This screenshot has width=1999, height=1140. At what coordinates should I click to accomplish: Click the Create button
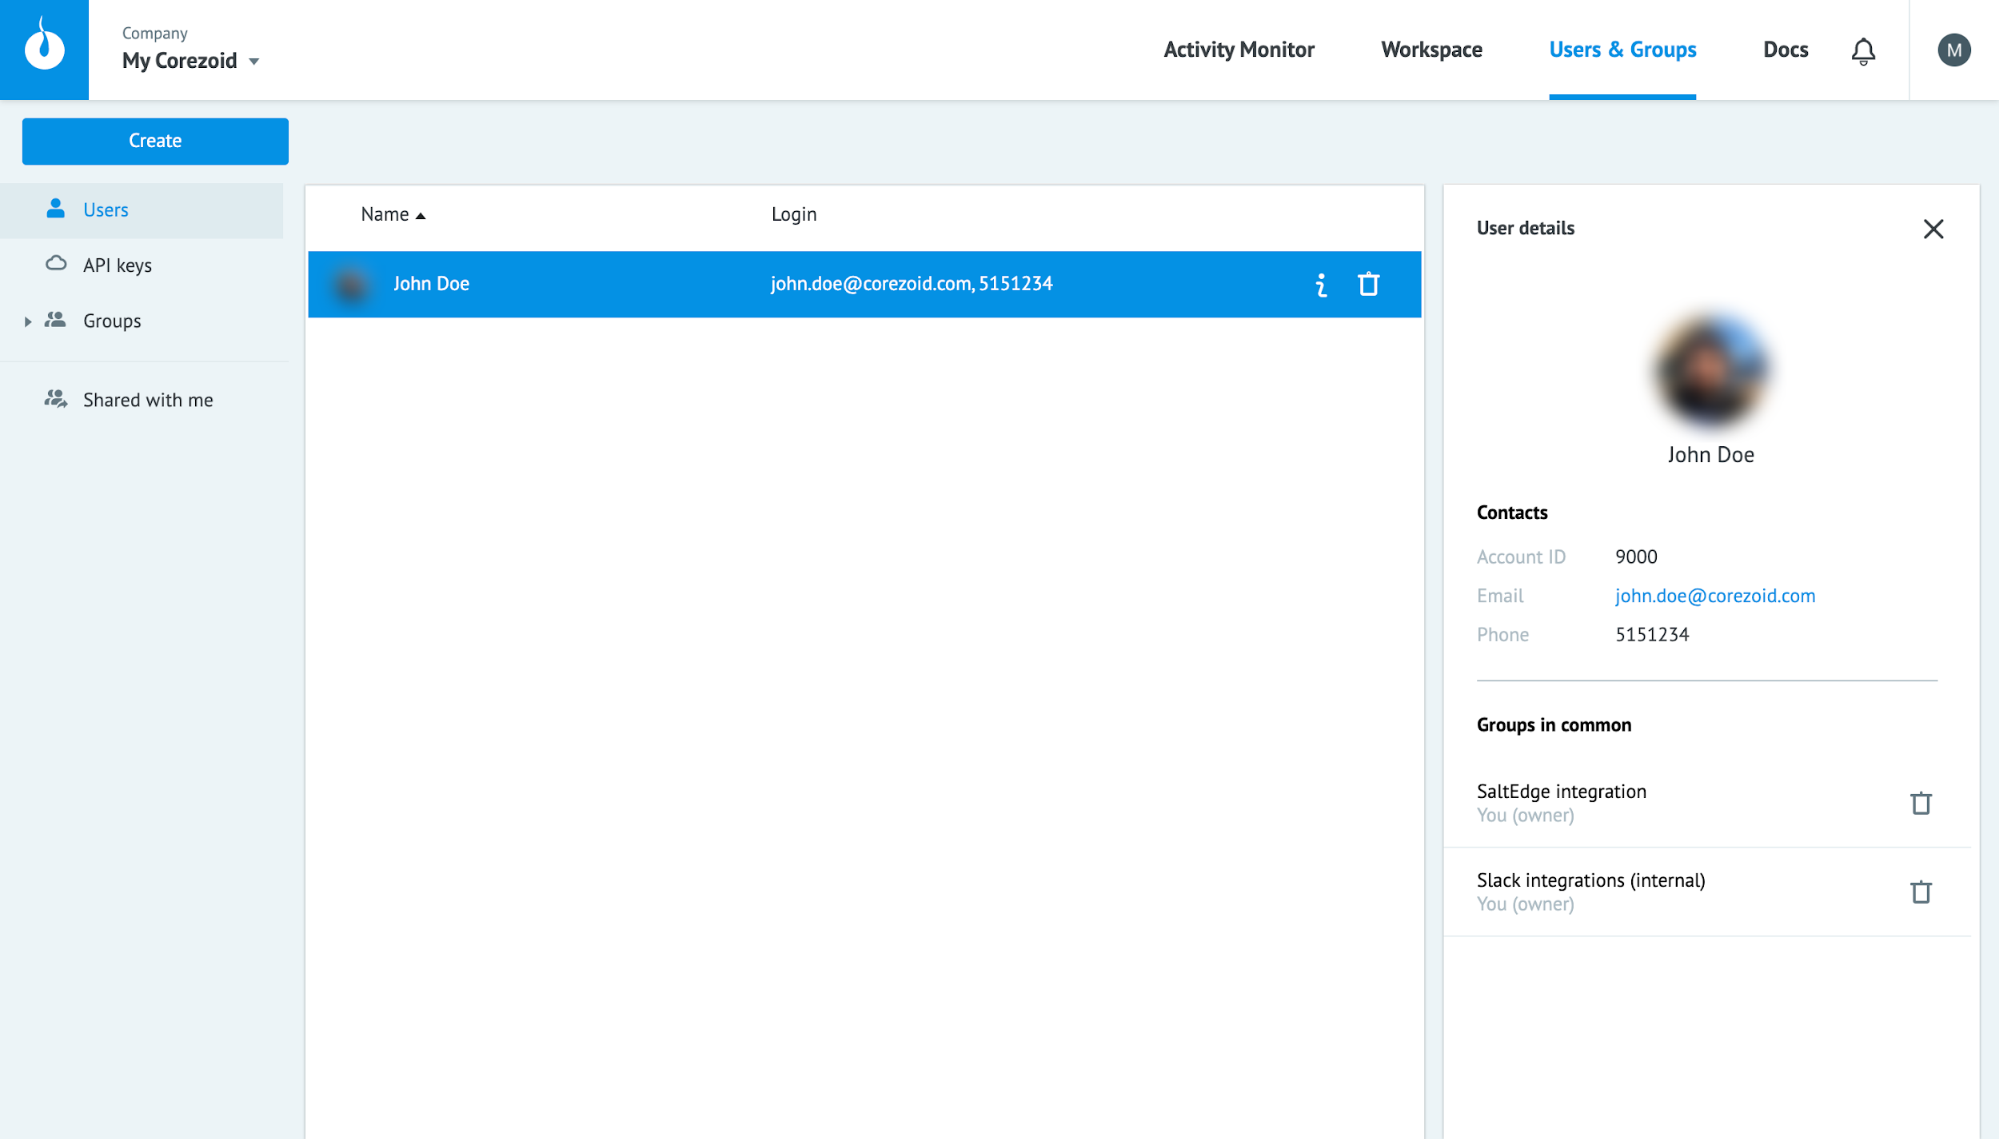[155, 140]
